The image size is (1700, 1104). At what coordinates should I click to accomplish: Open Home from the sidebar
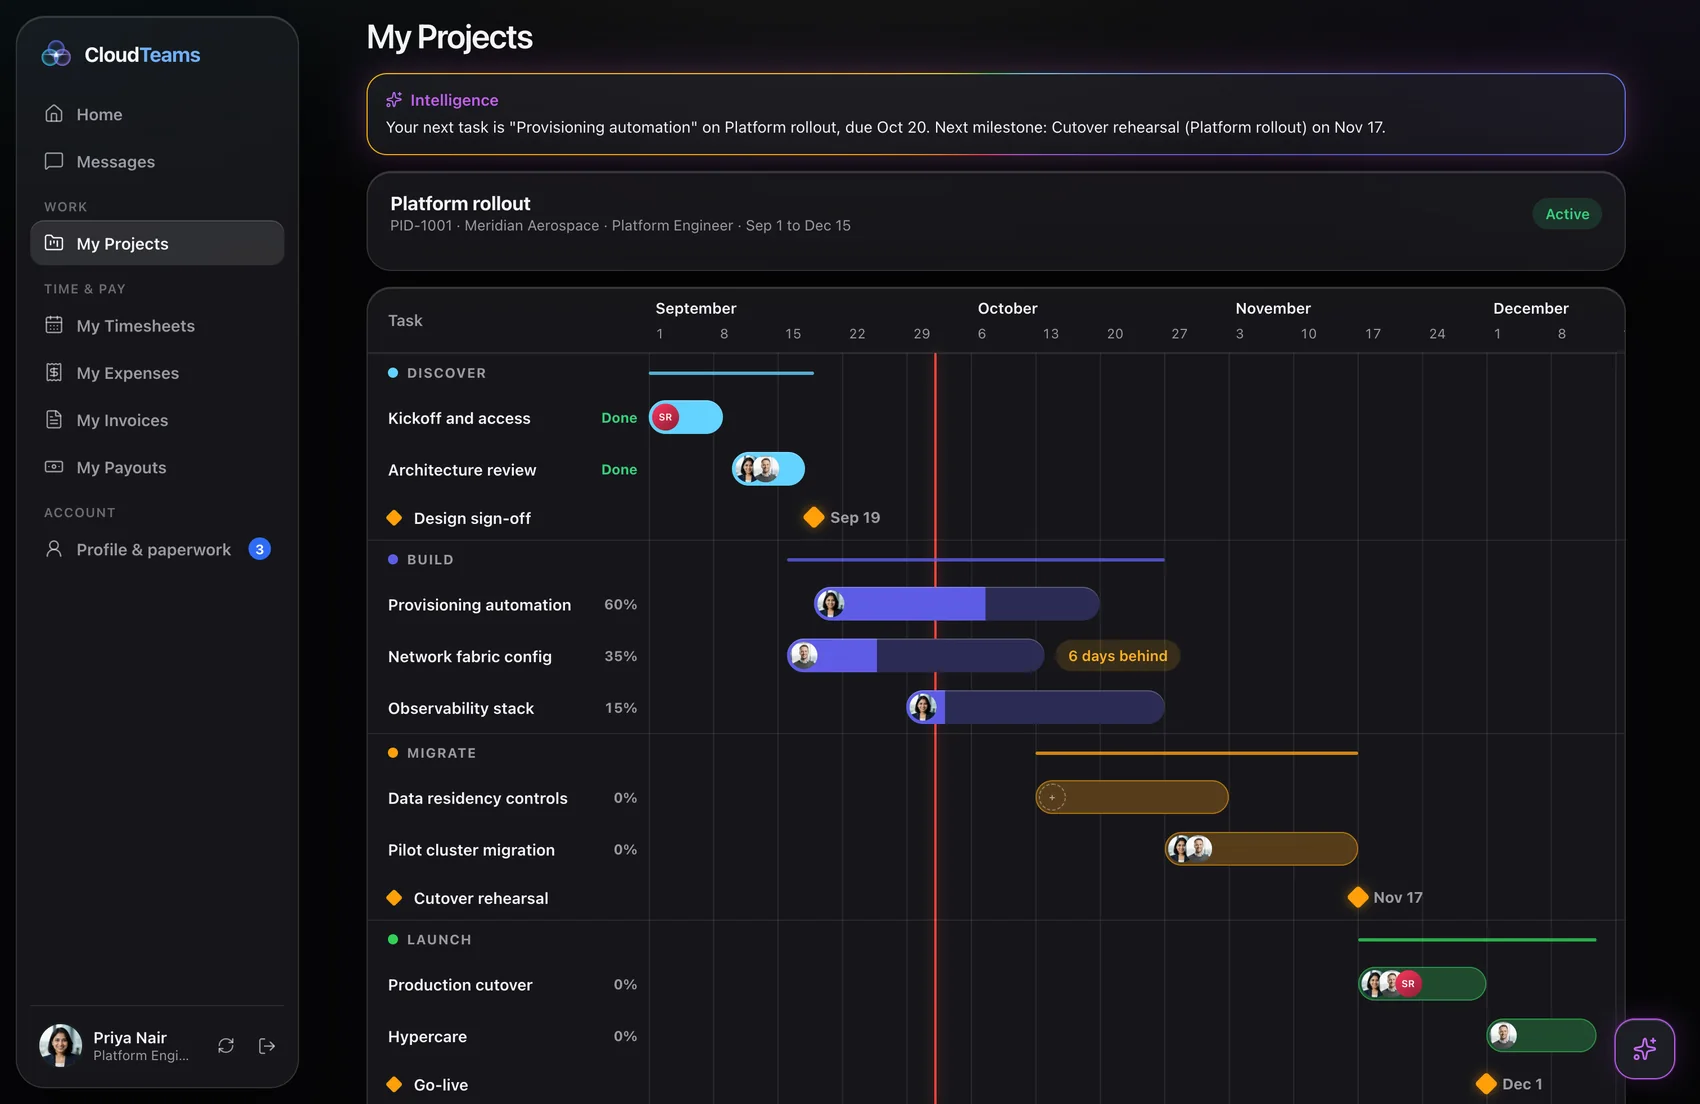[157, 114]
